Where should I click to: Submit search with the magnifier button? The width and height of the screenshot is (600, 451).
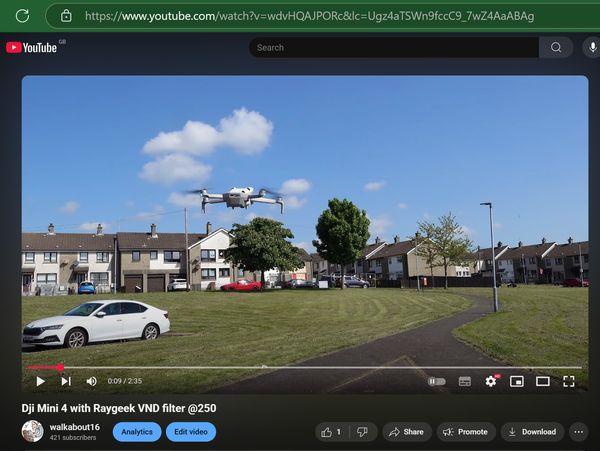coord(556,47)
